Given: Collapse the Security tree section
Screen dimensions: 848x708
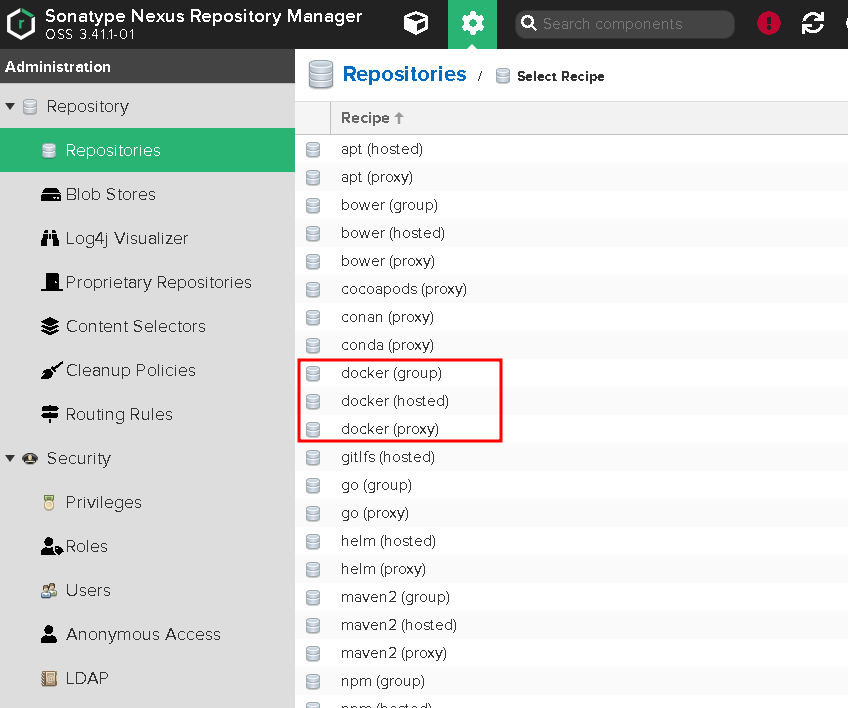Looking at the screenshot, I should pos(10,459).
